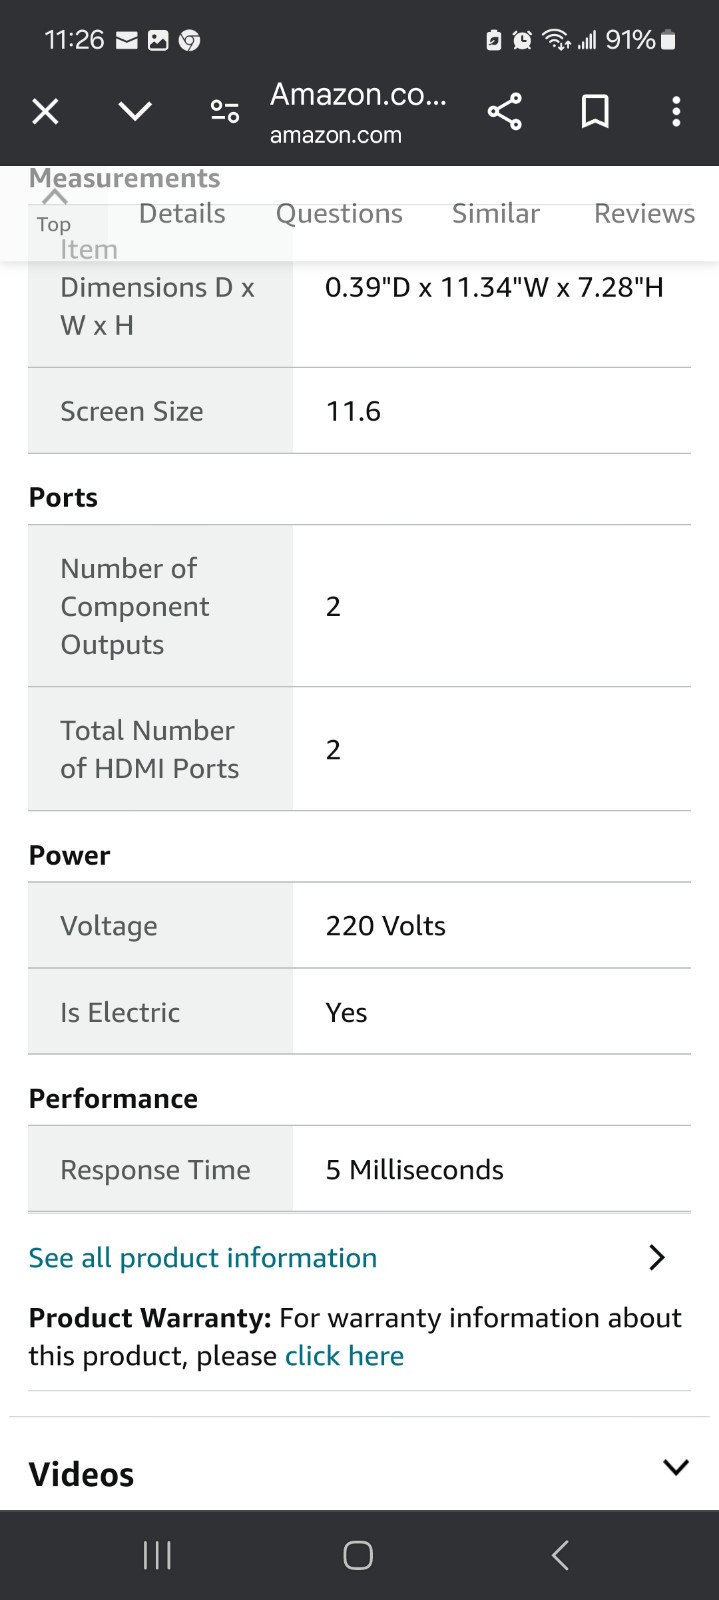Screen dimensions: 719x1600
Task: Open recent apps from navigation bar
Action: point(157,1555)
